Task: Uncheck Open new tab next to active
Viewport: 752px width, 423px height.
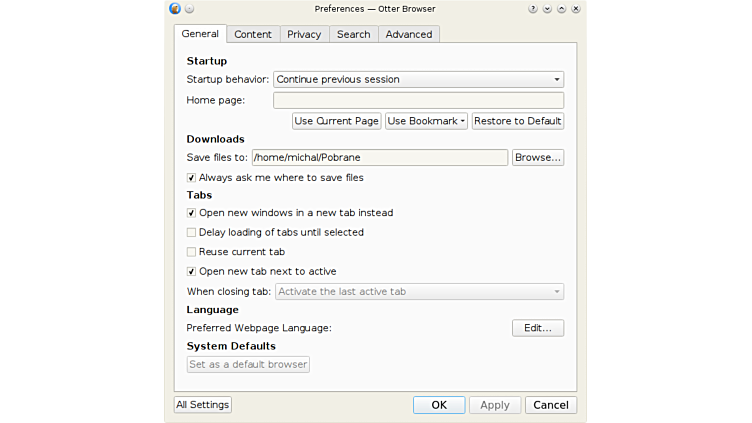Action: [192, 271]
